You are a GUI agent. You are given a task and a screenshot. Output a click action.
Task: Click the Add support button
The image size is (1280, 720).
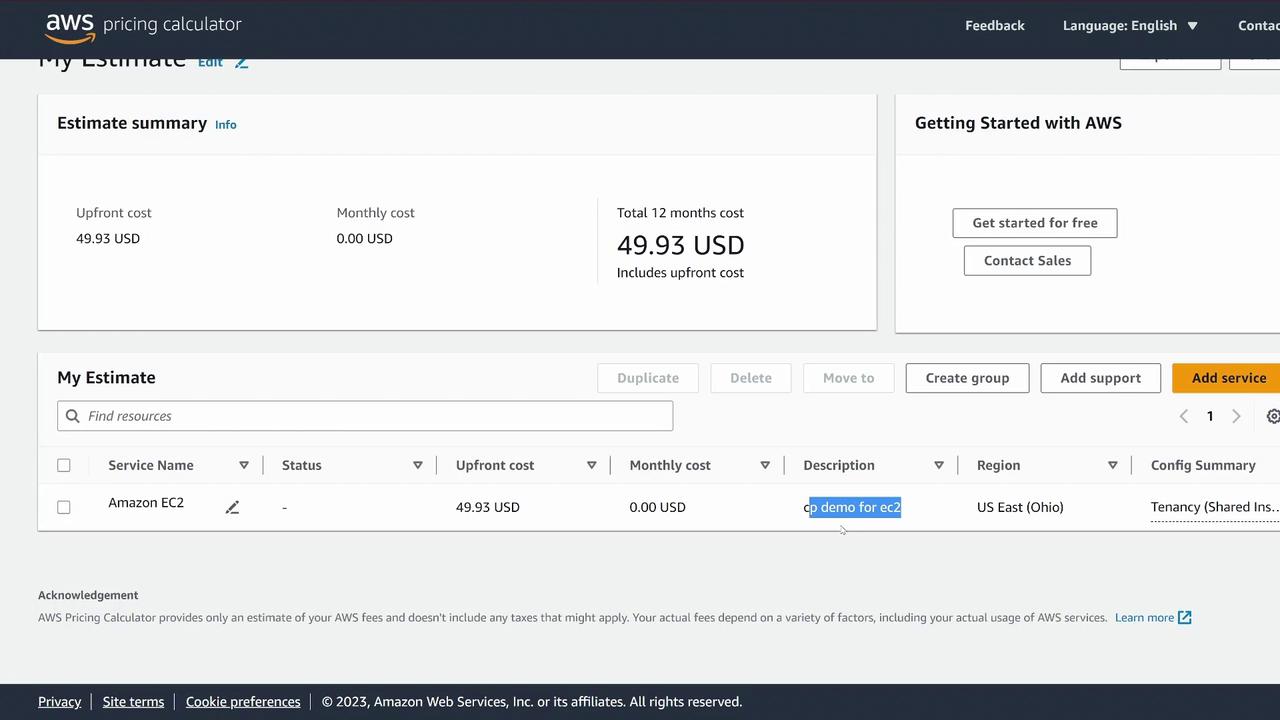click(x=1100, y=378)
